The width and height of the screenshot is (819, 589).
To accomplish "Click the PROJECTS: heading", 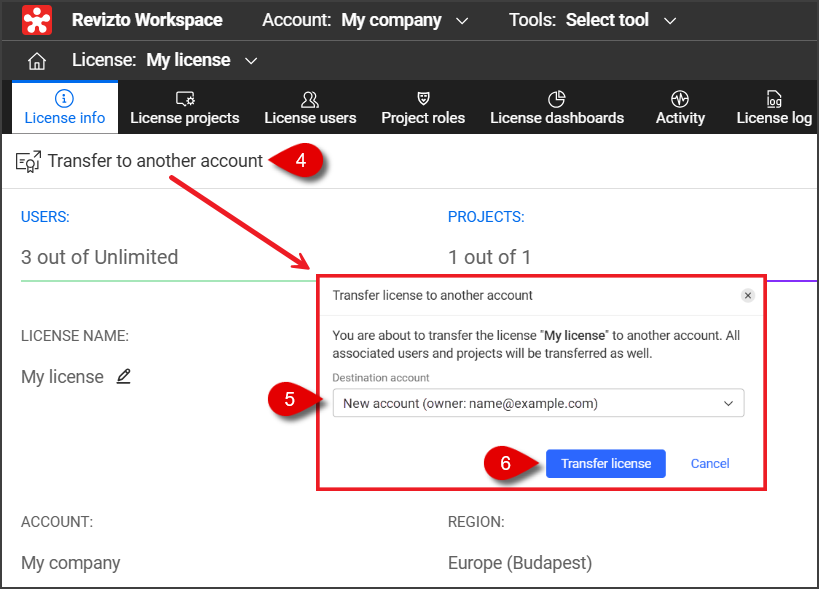I will tap(486, 217).
